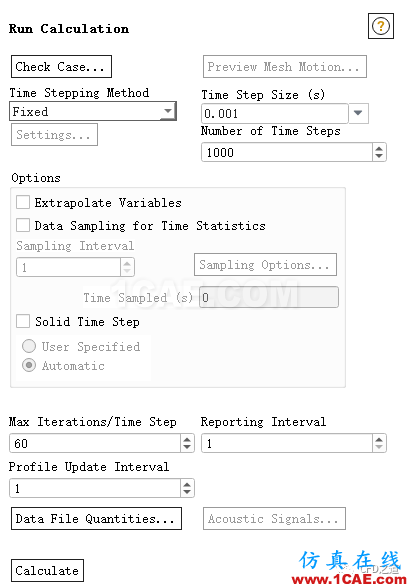
Task: Increase Number of Time Steps spinner up arrow
Action: pos(379,148)
